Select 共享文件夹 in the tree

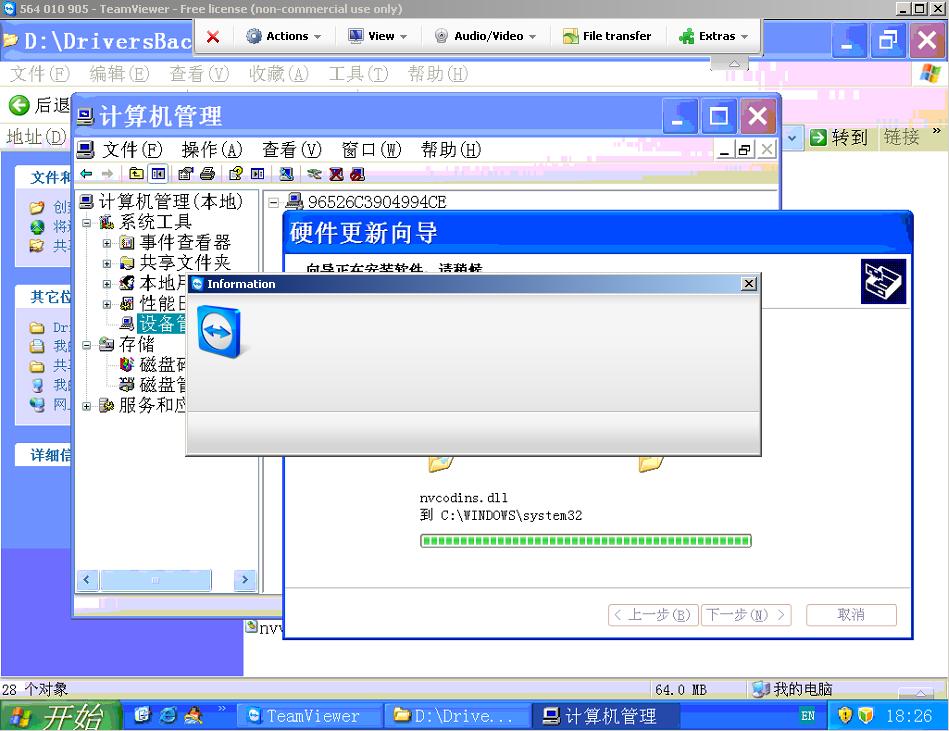(184, 263)
